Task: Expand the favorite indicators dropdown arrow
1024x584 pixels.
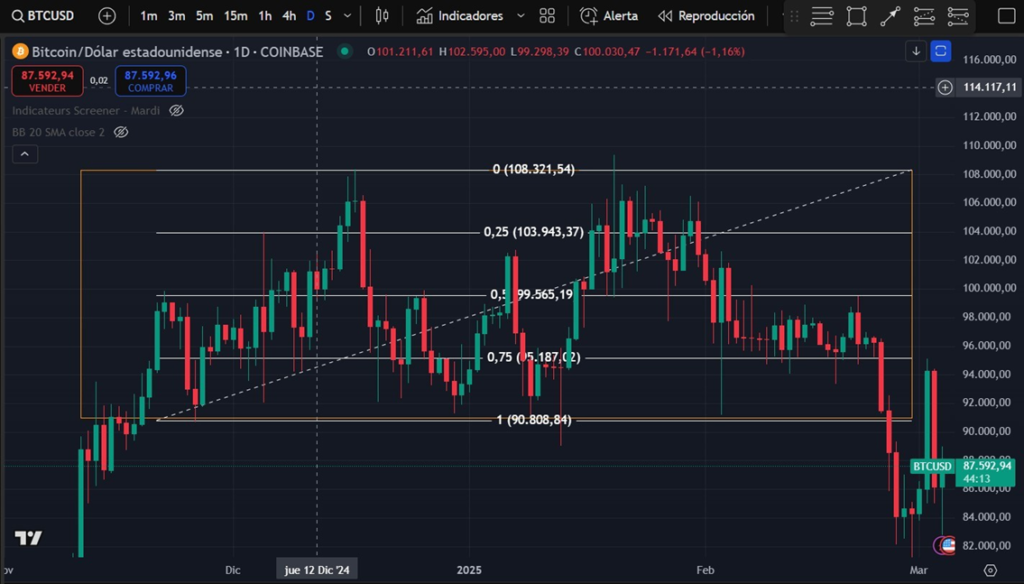Action: click(520, 16)
